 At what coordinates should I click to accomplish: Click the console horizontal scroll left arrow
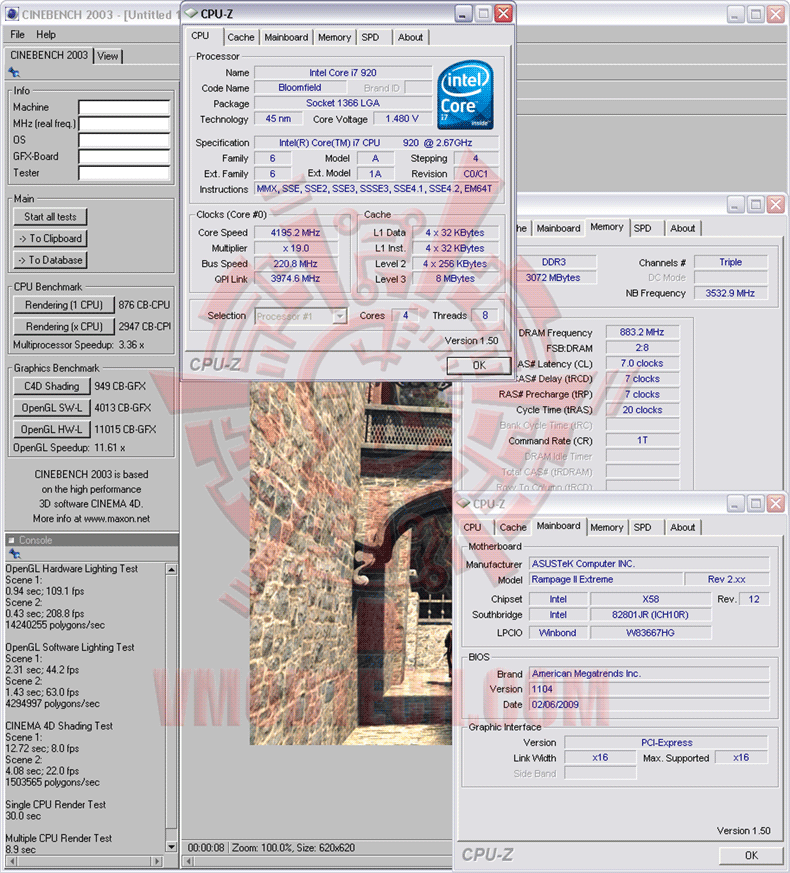click(x=11, y=861)
